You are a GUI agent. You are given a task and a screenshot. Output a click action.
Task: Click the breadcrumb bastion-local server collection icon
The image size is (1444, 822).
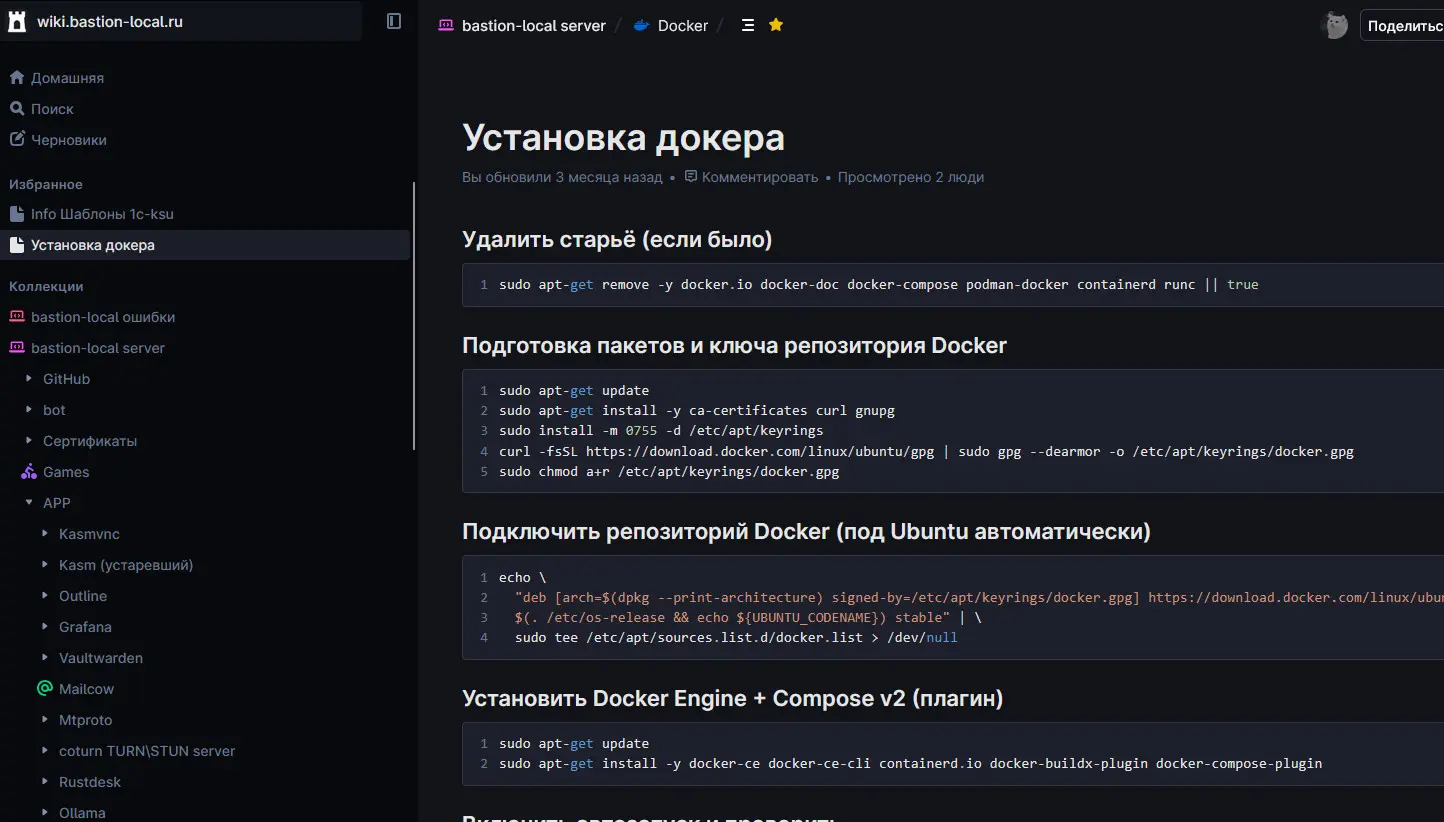(446, 25)
